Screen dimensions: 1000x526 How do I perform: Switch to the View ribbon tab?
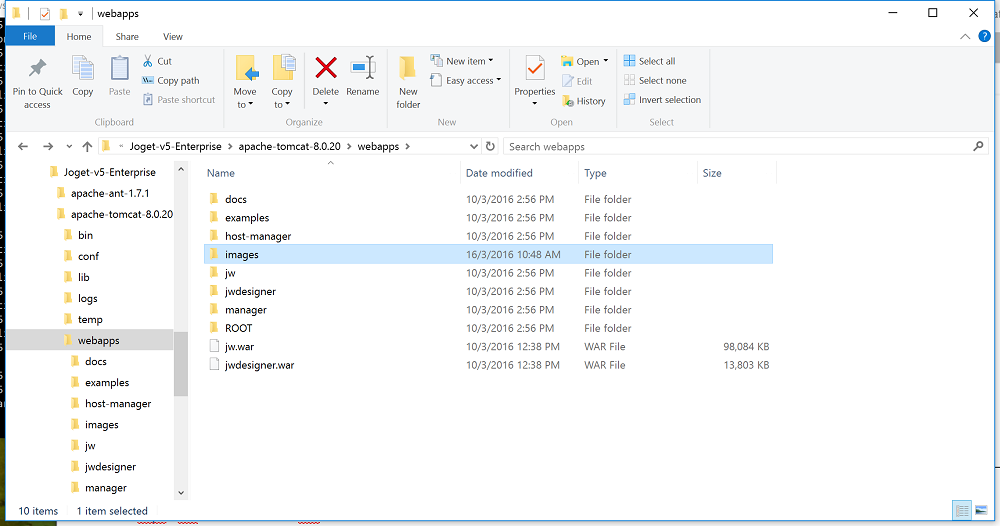(x=172, y=37)
